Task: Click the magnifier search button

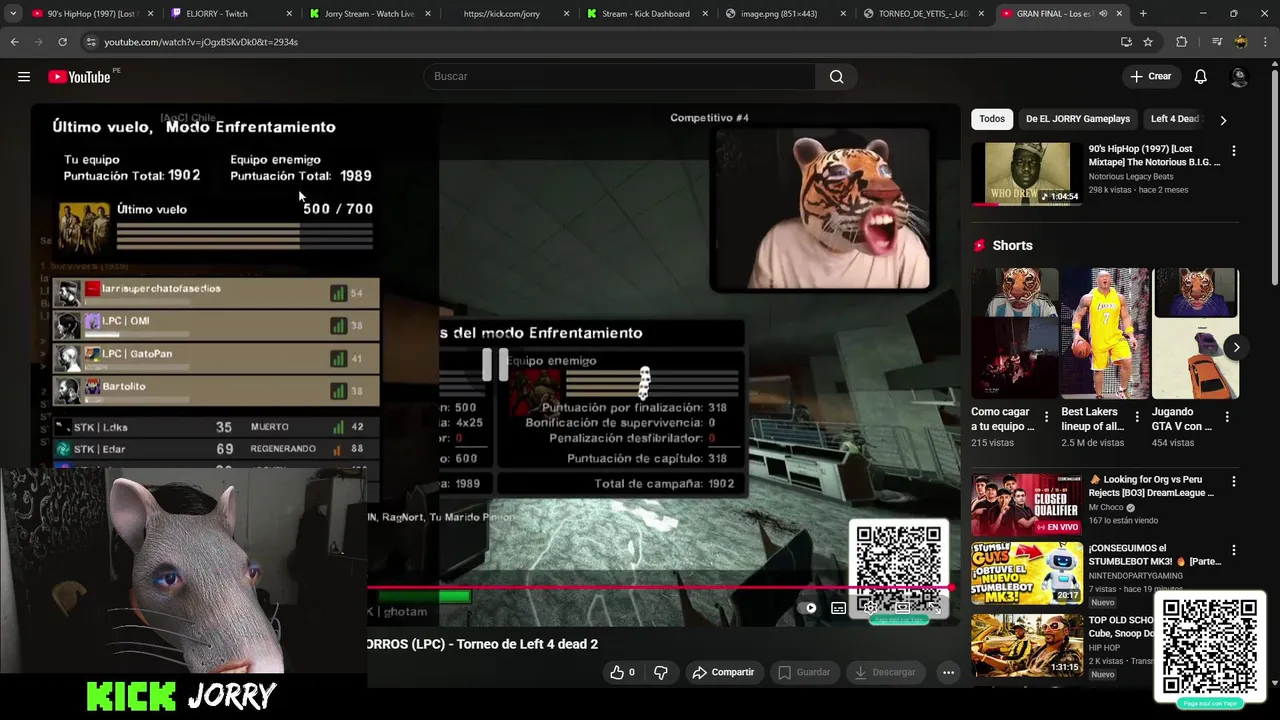Action: pyautogui.click(x=836, y=77)
